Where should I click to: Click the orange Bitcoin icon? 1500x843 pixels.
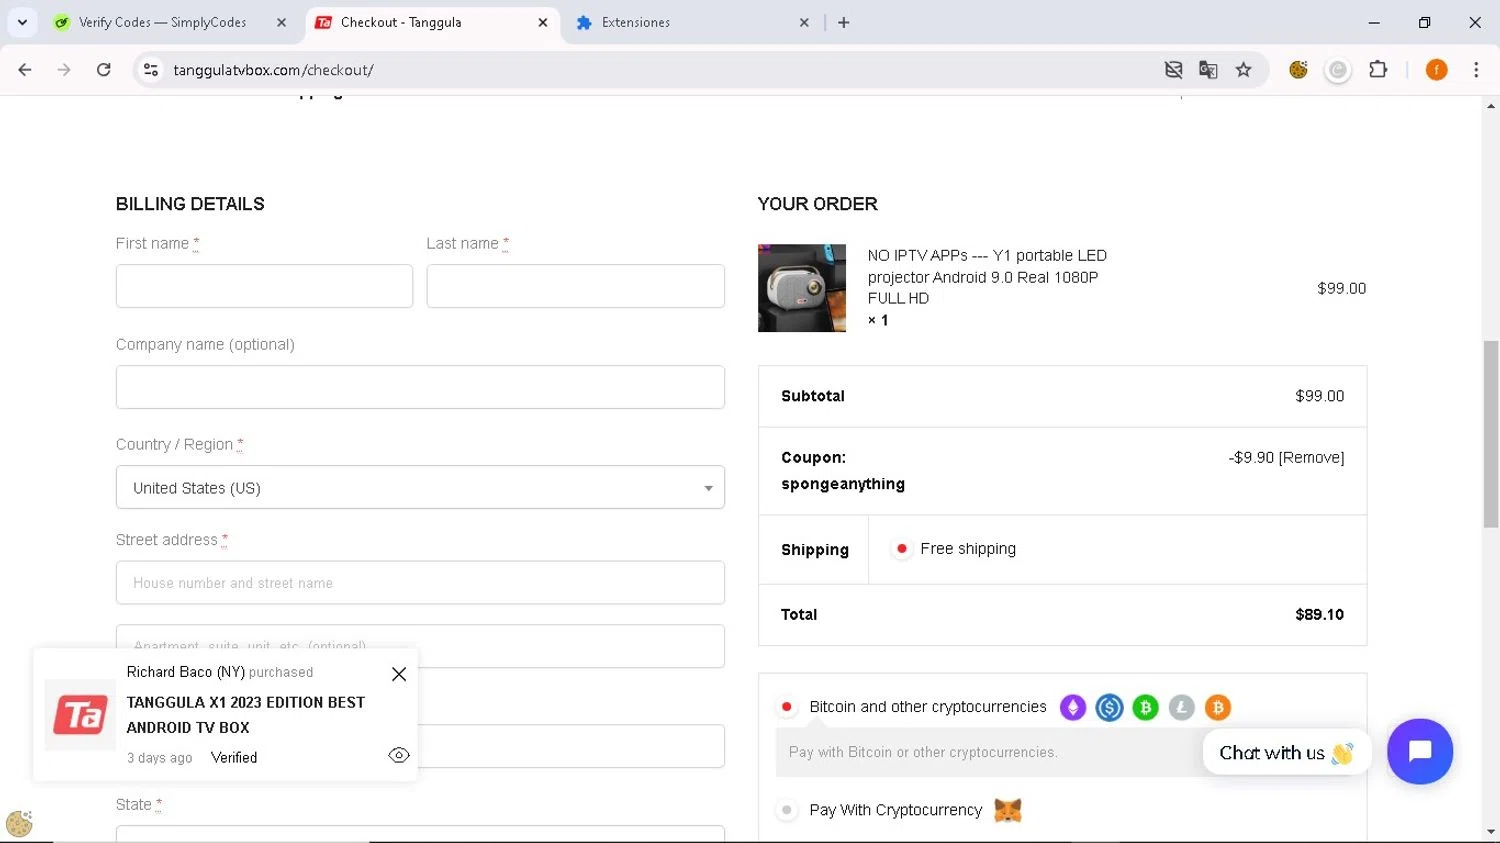(1217, 708)
